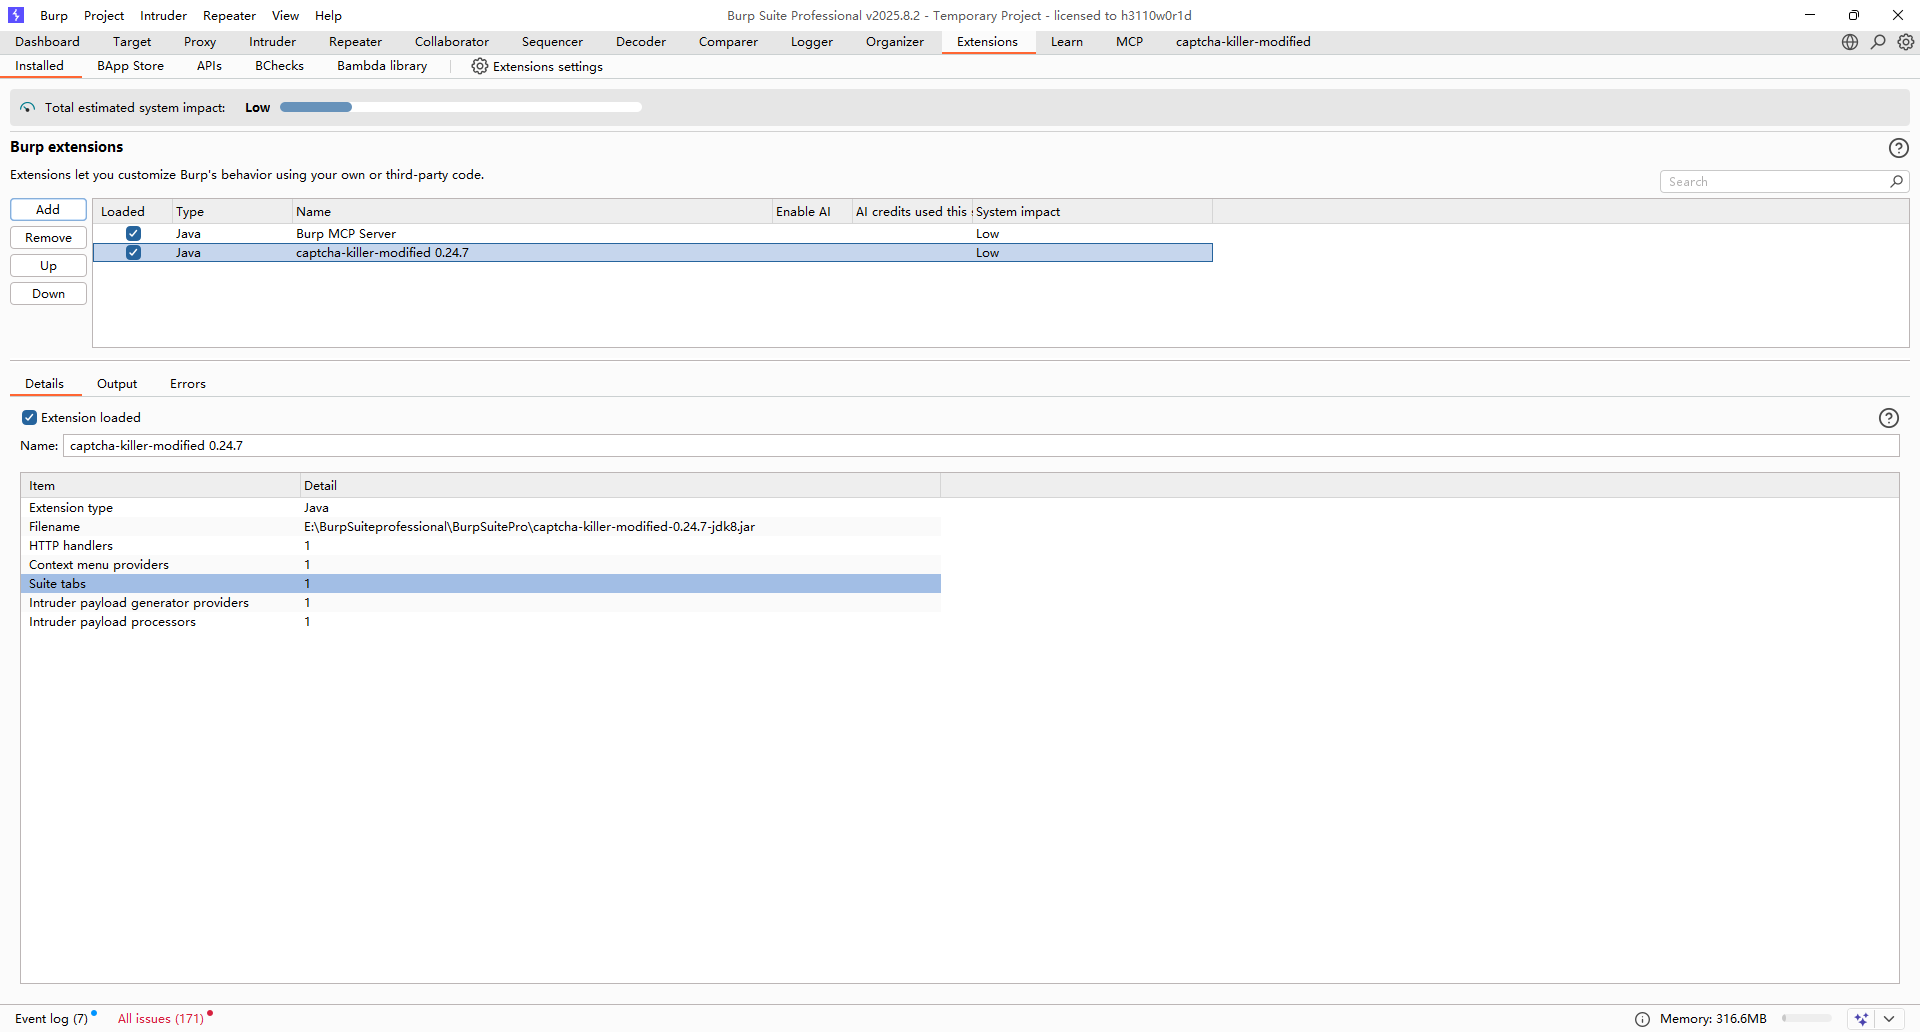The width and height of the screenshot is (1920, 1032).
Task: Switch to the BApp Store tab
Action: tap(130, 66)
